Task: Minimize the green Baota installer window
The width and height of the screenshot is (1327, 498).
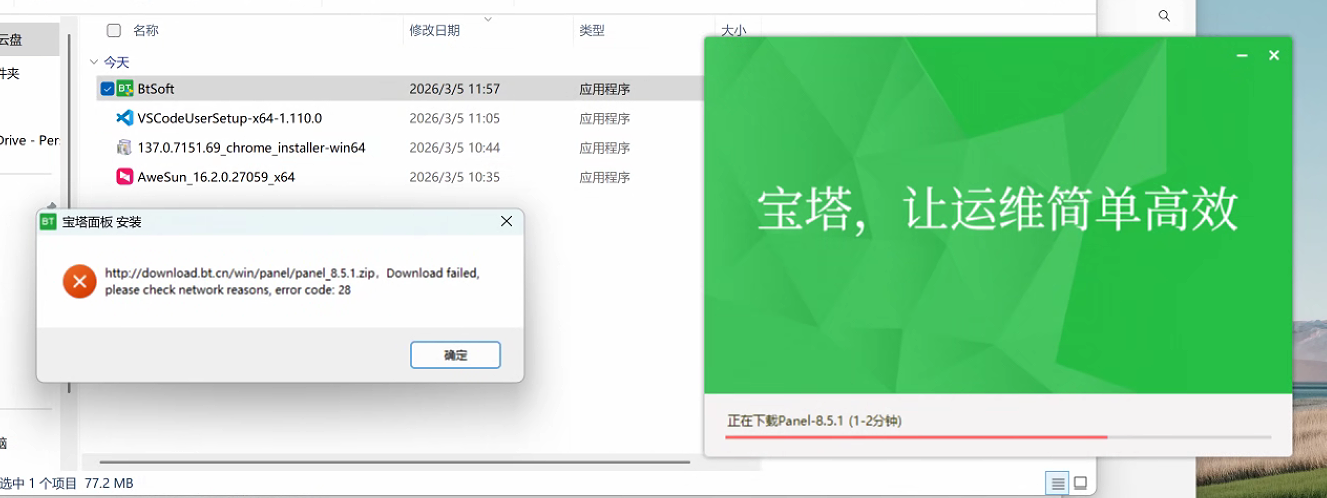Action: pyautogui.click(x=1242, y=56)
